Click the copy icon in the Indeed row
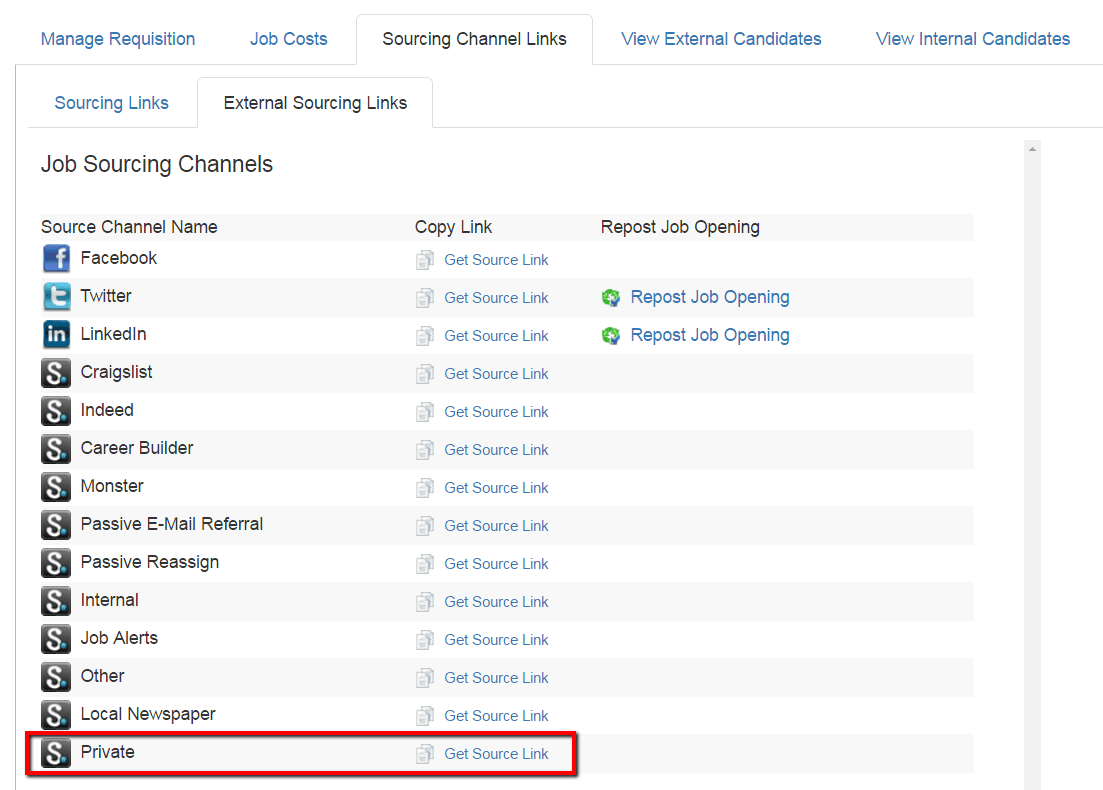The width and height of the screenshot is (1103, 790). (x=425, y=412)
